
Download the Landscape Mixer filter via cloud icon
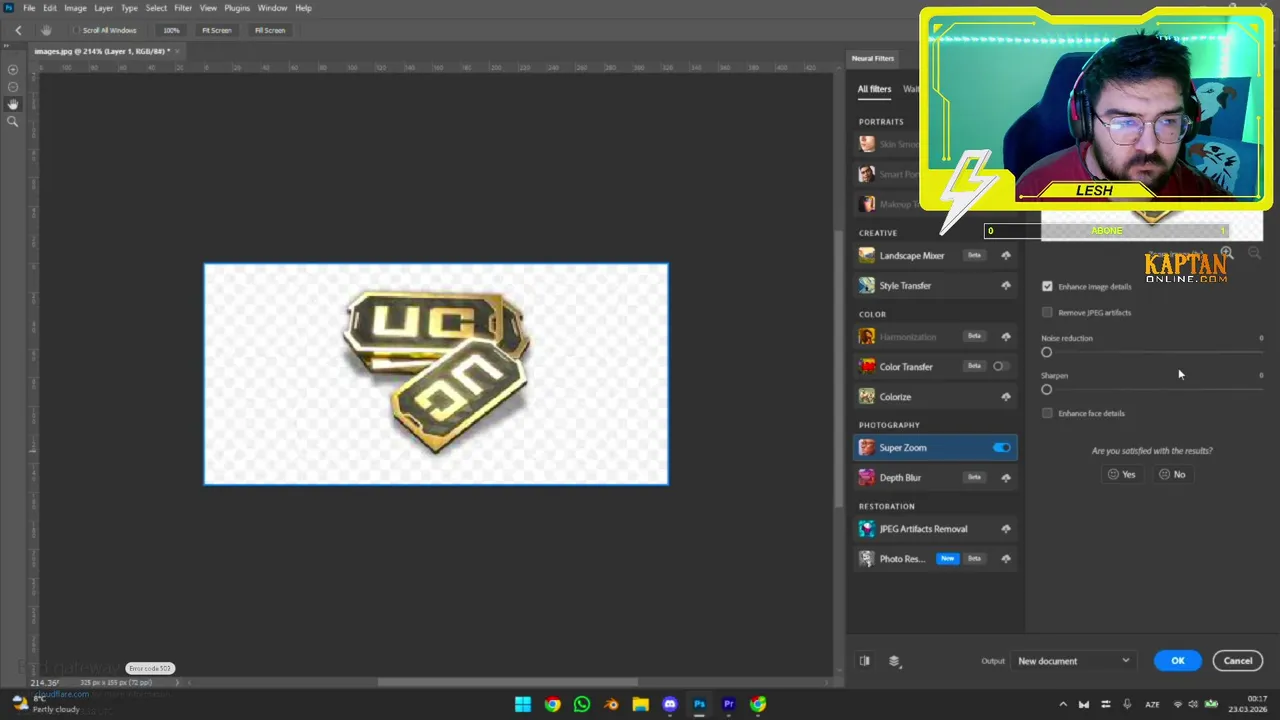coord(1006,255)
